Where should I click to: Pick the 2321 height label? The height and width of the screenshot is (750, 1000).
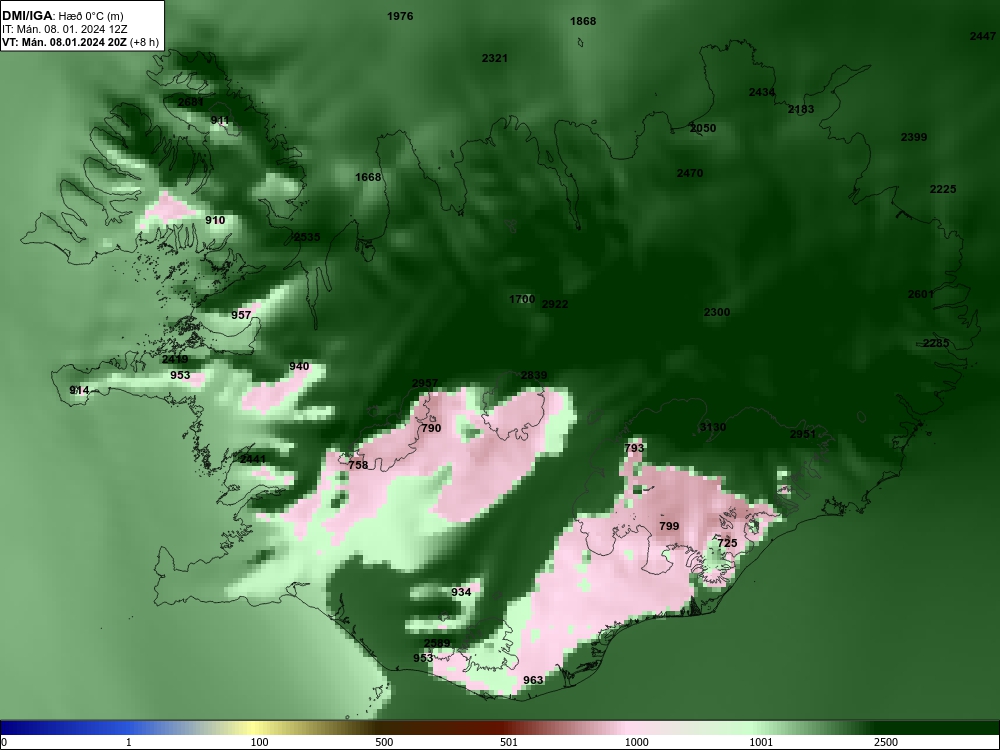pos(495,58)
